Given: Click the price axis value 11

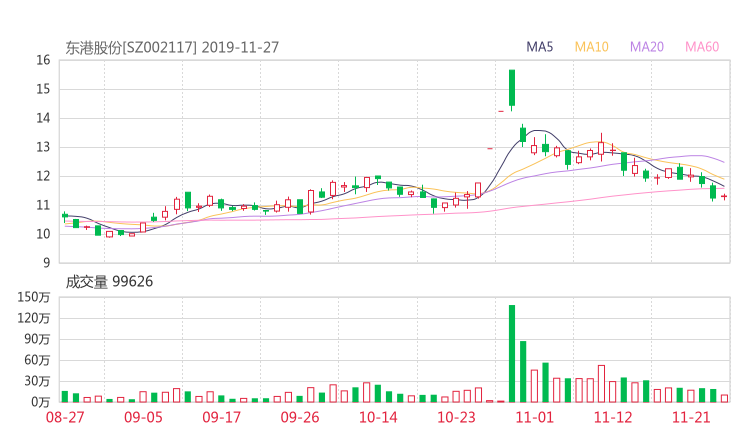Looking at the screenshot, I should [x=43, y=205].
